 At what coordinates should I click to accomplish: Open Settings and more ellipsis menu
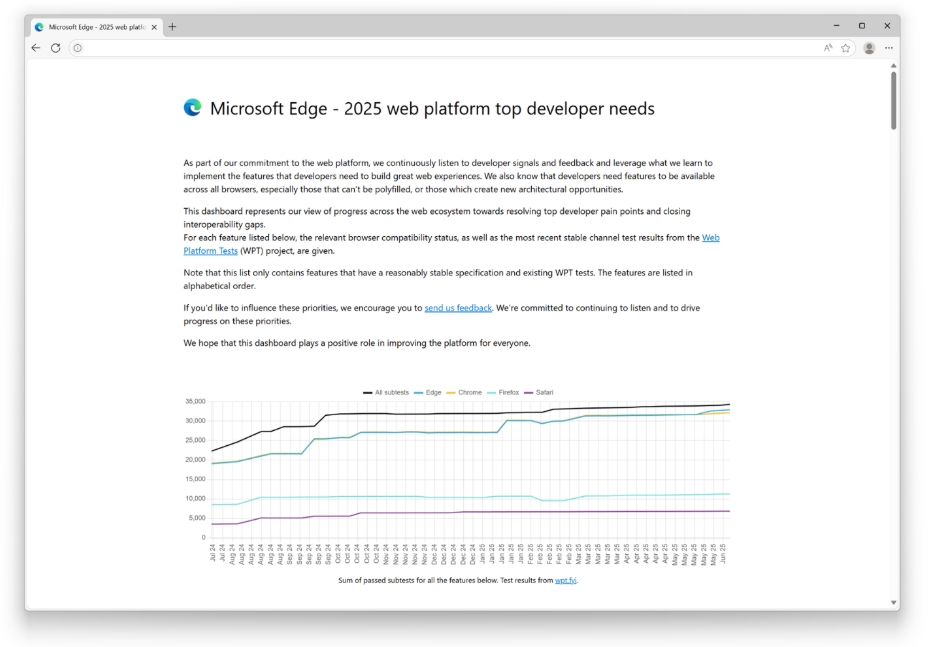point(889,48)
